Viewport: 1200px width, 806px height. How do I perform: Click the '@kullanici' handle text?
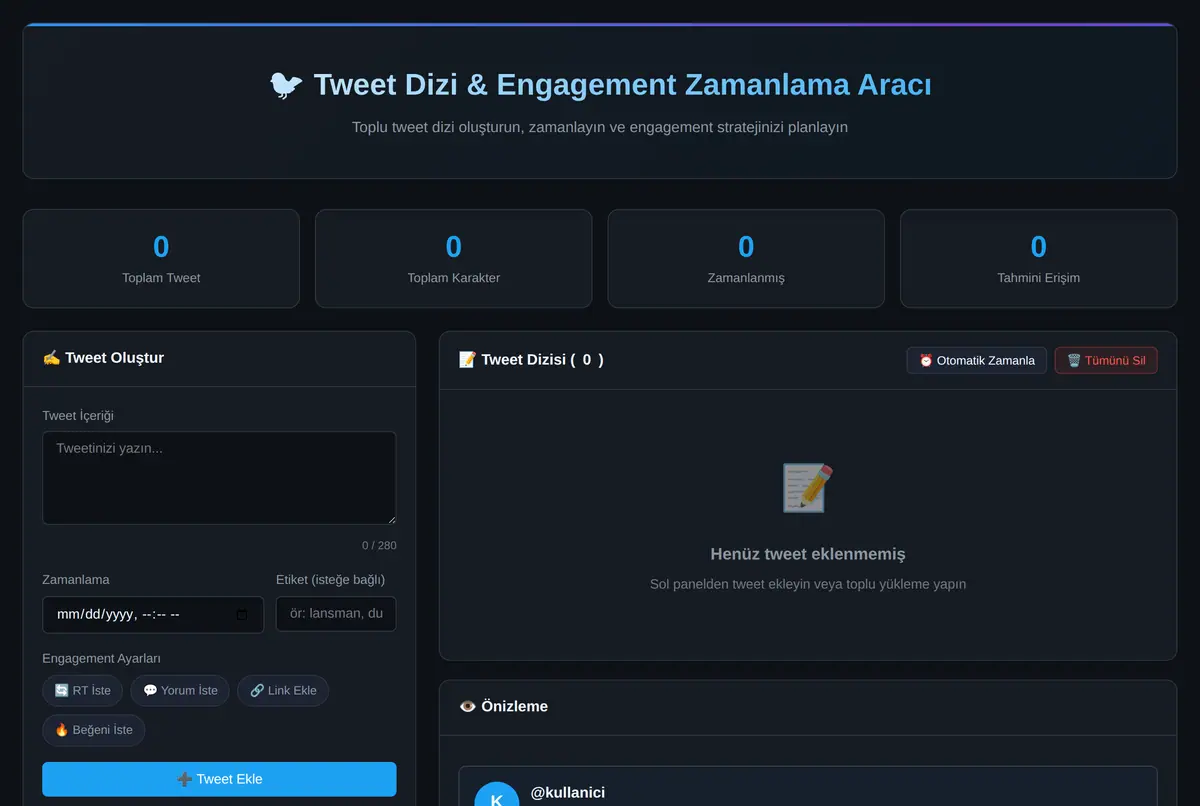(568, 793)
